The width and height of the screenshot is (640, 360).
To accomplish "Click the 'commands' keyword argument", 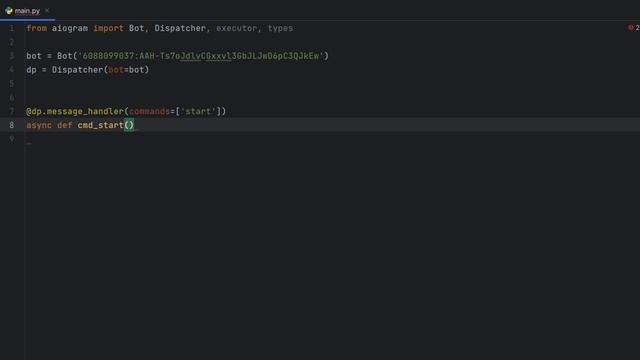I will point(149,111).
